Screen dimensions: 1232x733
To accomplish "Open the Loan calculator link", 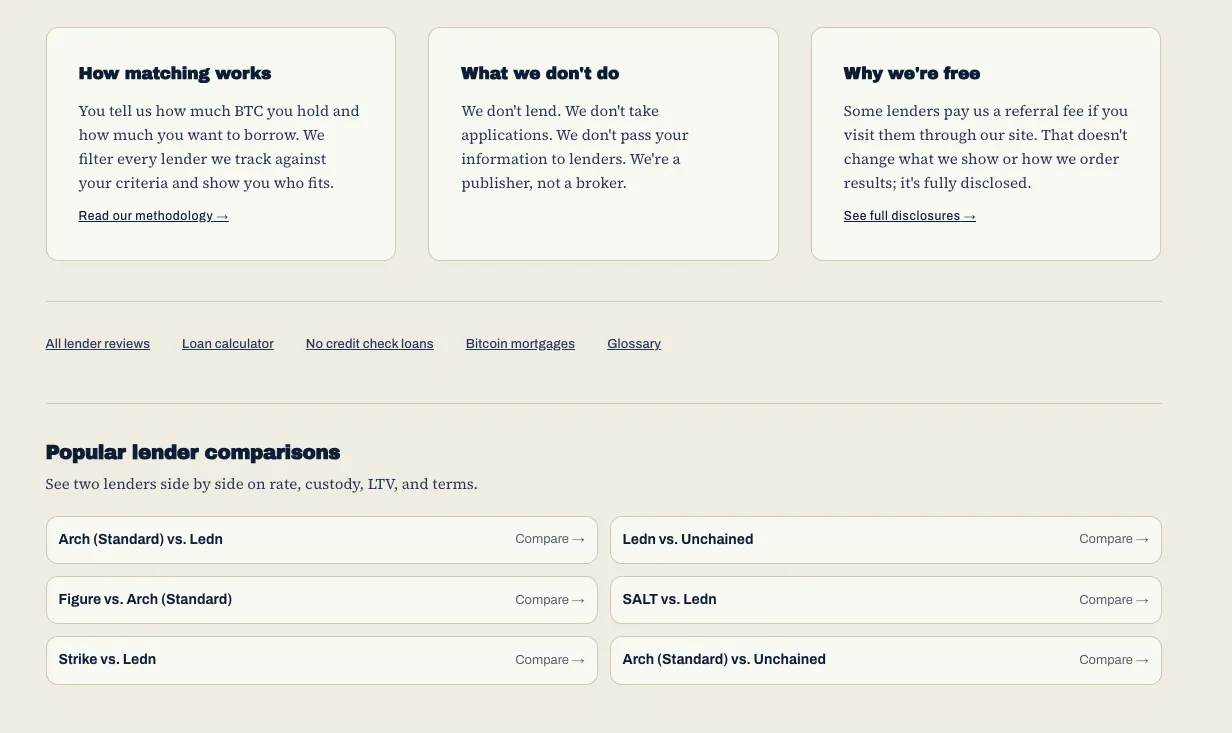I will (228, 344).
